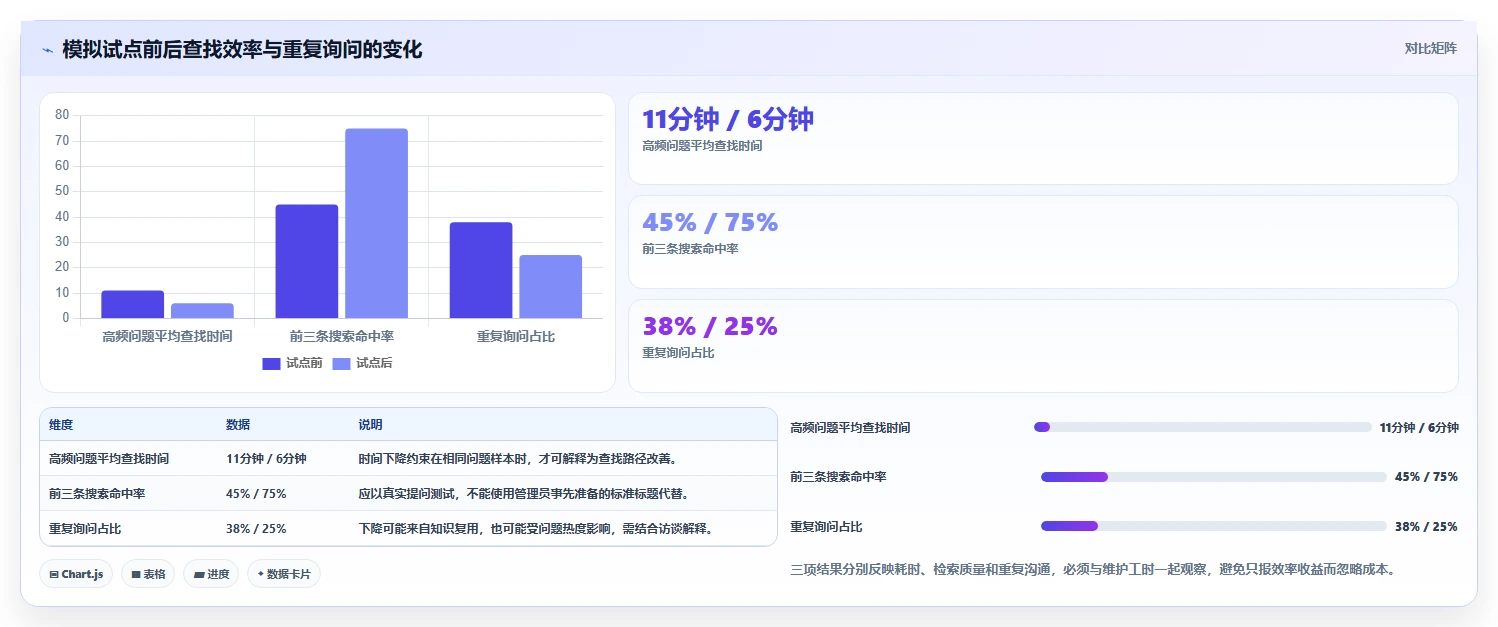Screen dimensions: 1498x627
Task: Click the 38% / 25% data card value
Action: click(x=710, y=327)
